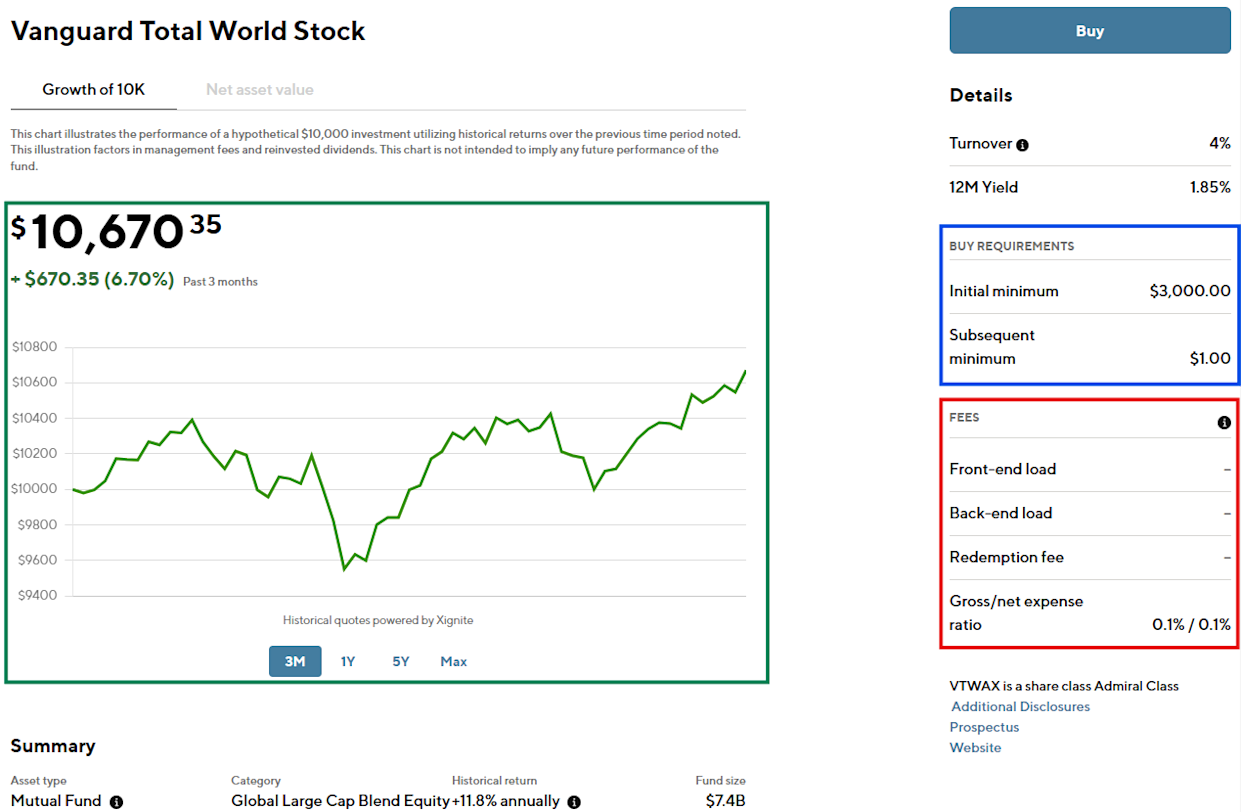Open Additional Disclosures
Image resolution: width=1241 pixels, height=812 pixels.
(x=1020, y=706)
